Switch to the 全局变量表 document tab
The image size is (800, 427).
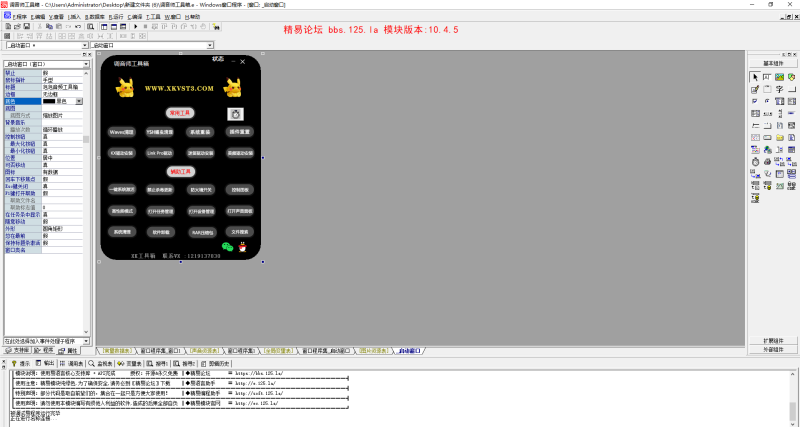pyautogui.click(x=279, y=351)
